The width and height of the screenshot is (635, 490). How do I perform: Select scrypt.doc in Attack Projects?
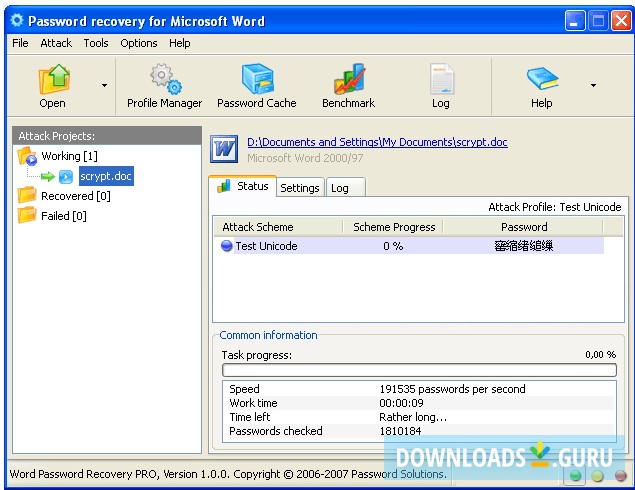106,176
